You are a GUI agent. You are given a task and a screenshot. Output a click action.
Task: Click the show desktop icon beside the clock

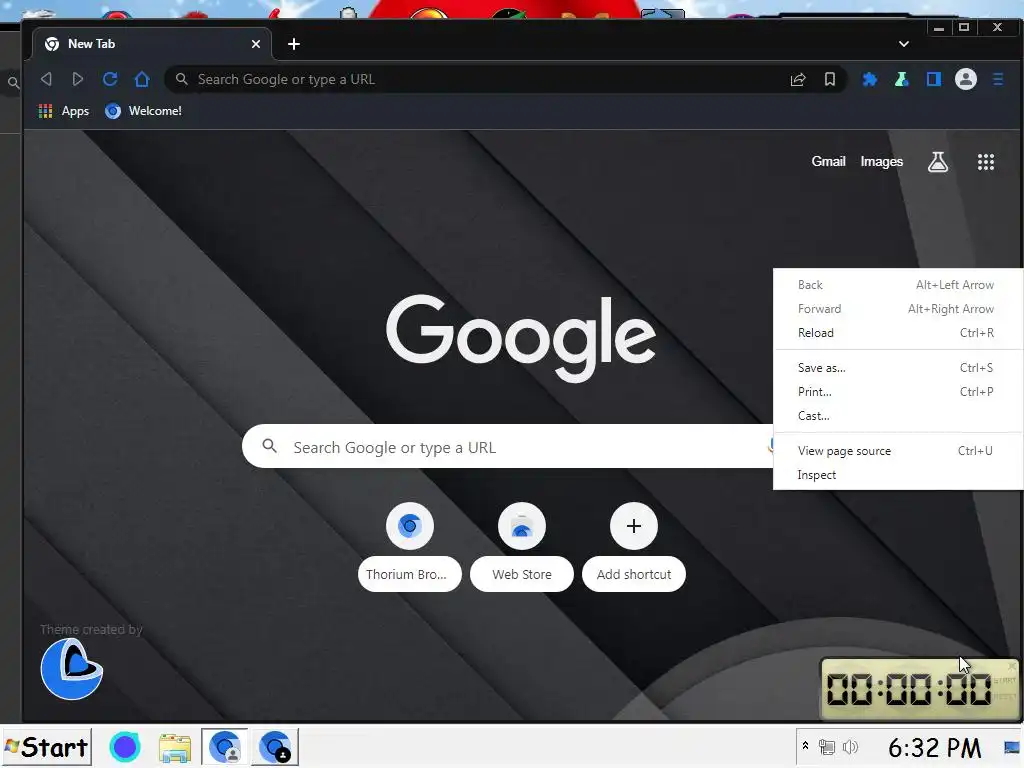point(1012,747)
